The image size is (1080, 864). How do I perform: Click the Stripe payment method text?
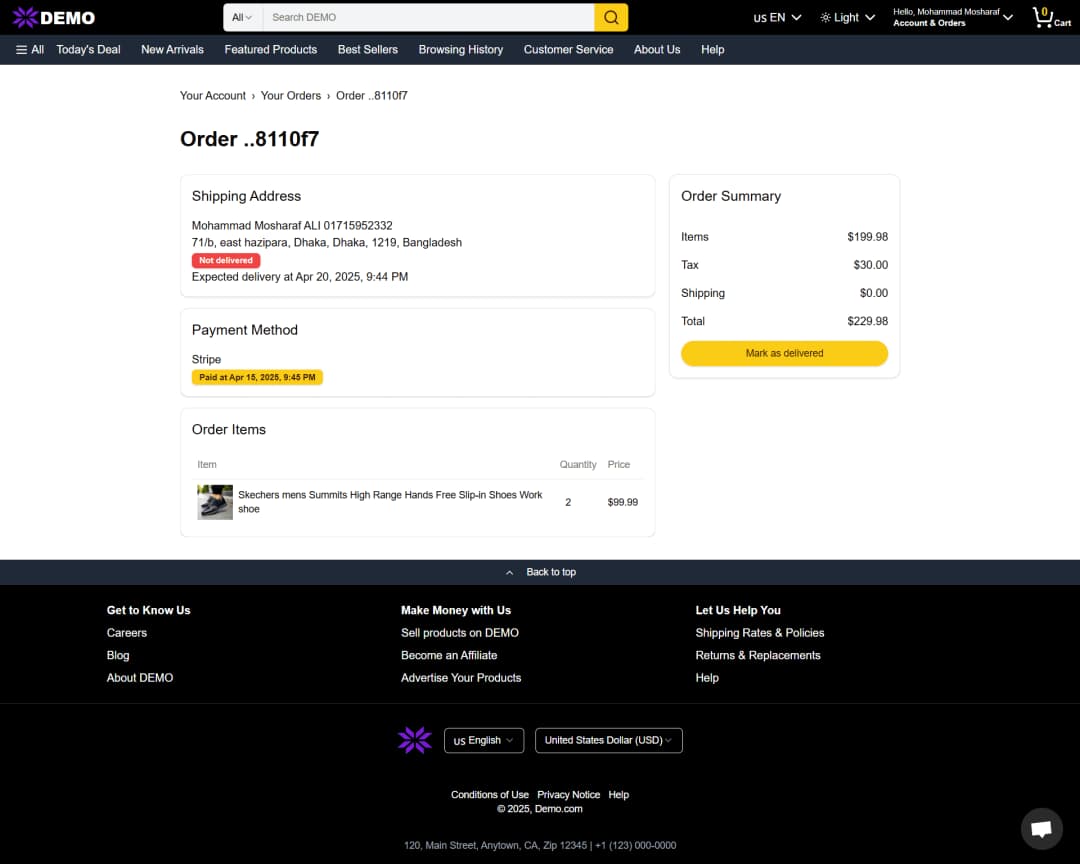[x=206, y=360]
